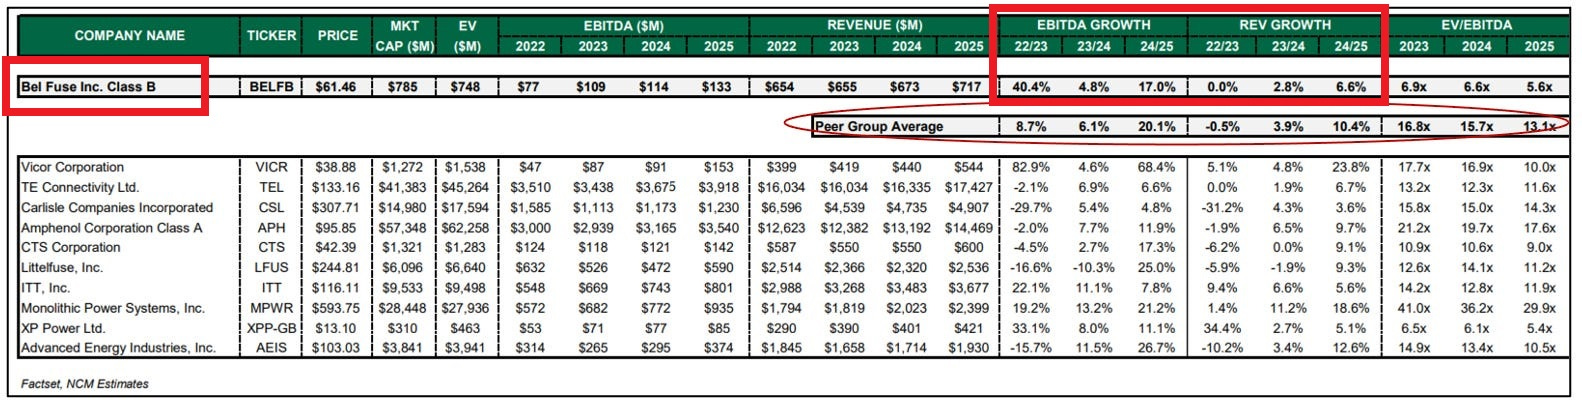Select Carlisle Companies Incorporated name

(117, 207)
